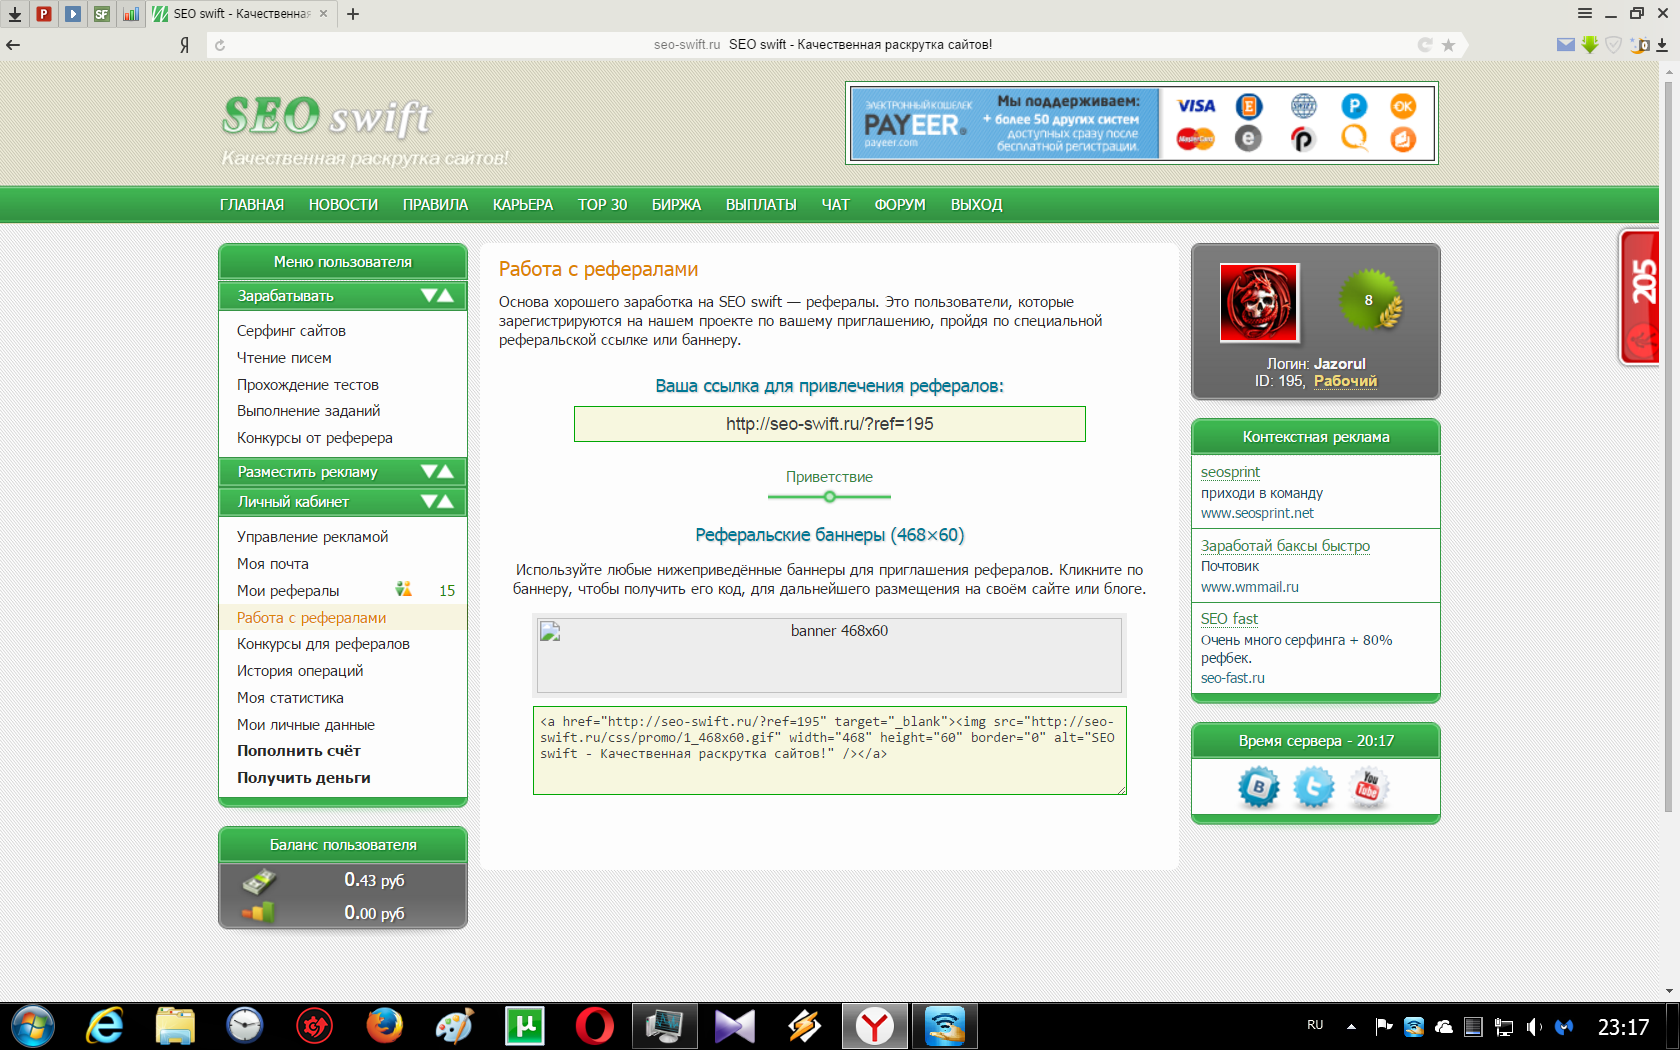
Task: Open История операций link
Action: pyautogui.click(x=300, y=671)
